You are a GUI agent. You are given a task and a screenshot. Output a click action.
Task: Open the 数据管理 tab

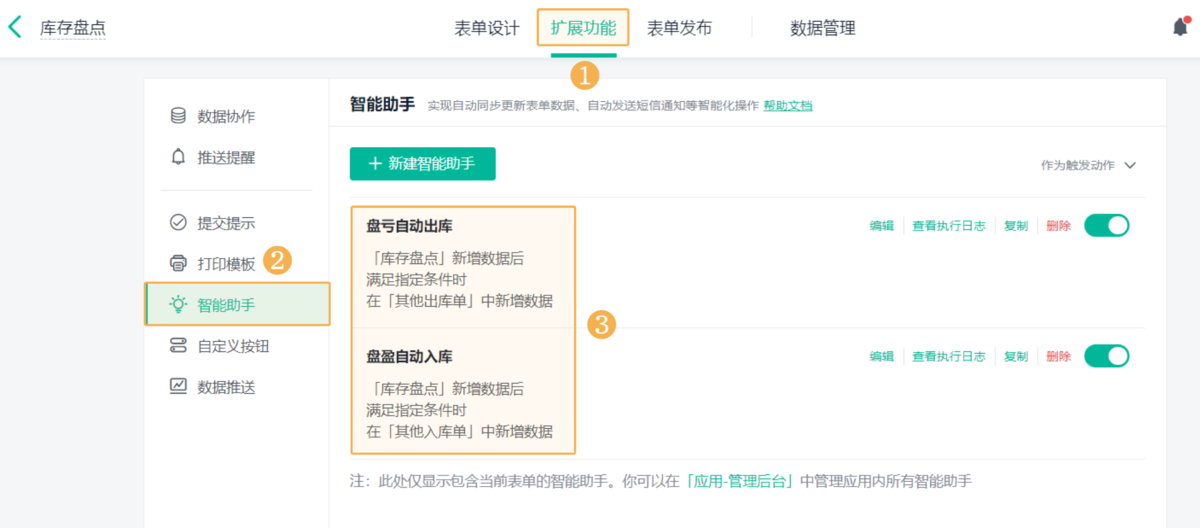coord(822,28)
